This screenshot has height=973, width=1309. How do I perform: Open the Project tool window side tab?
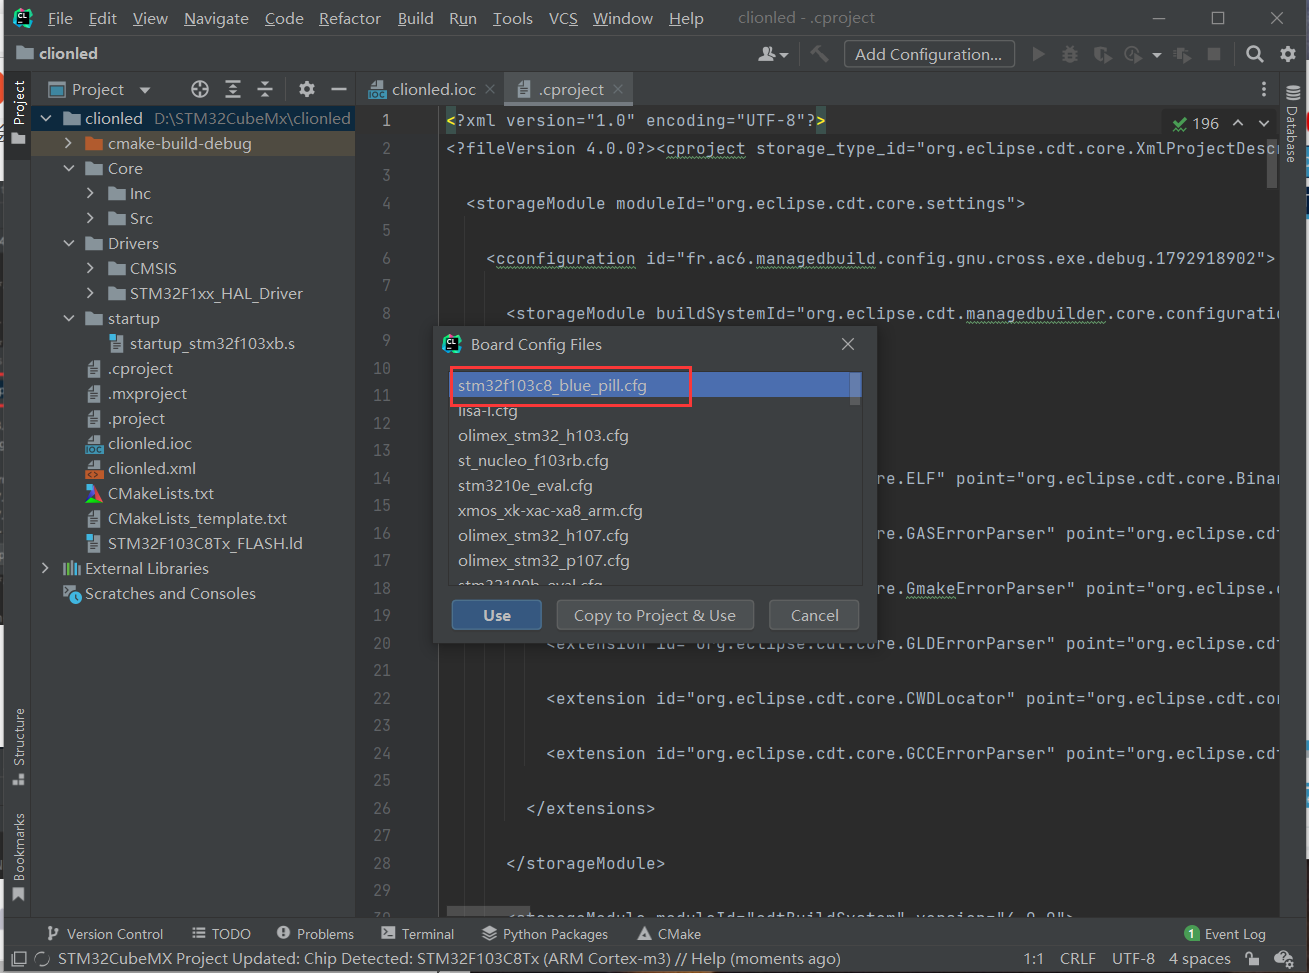coord(18,113)
